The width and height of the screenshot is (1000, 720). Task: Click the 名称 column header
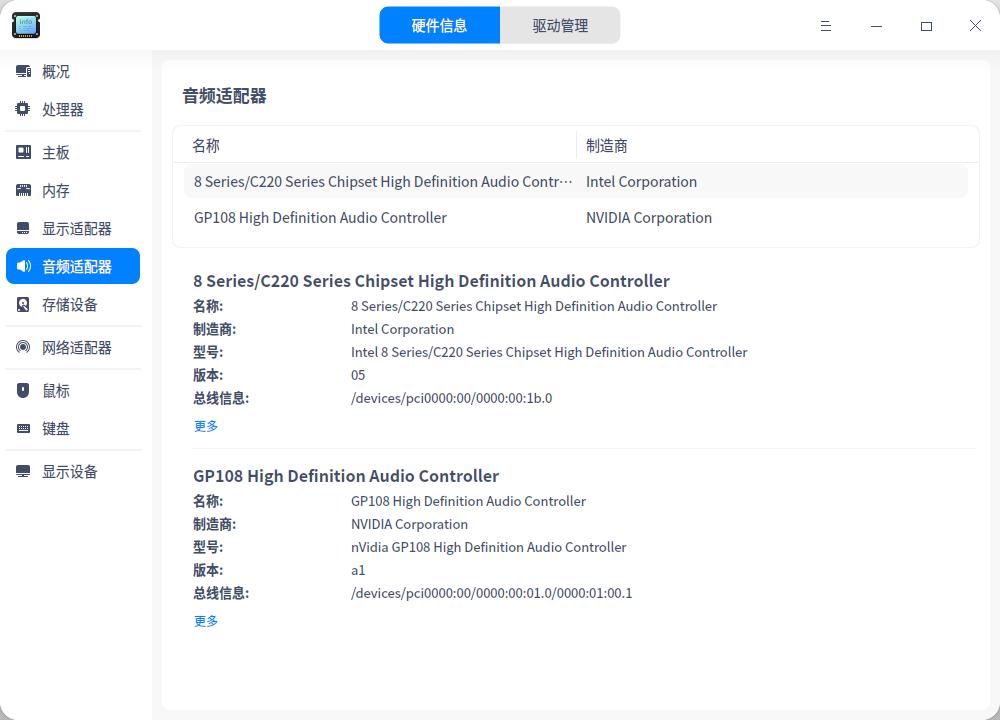(x=205, y=145)
